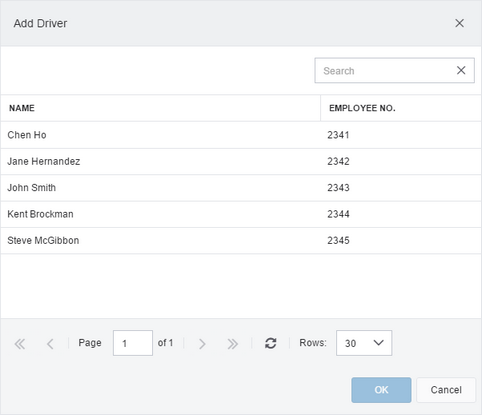Go to previous page arrow

point(50,344)
